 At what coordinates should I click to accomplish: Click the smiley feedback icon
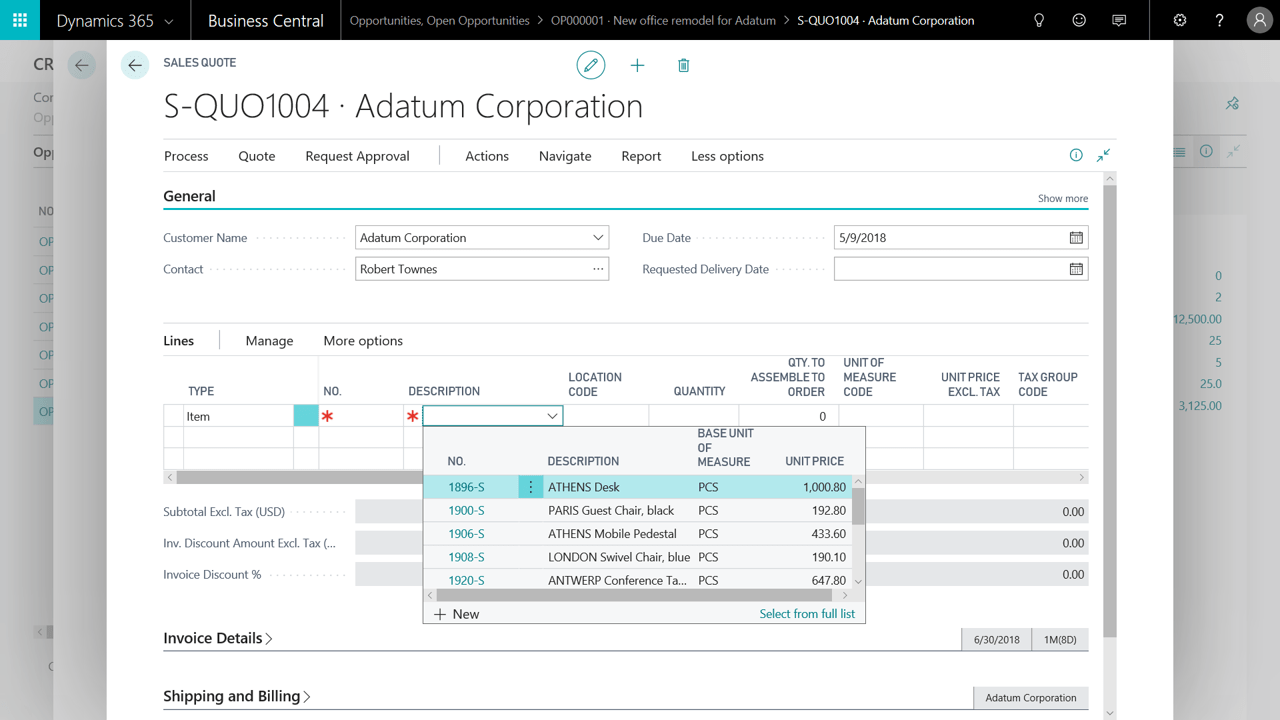point(1079,20)
